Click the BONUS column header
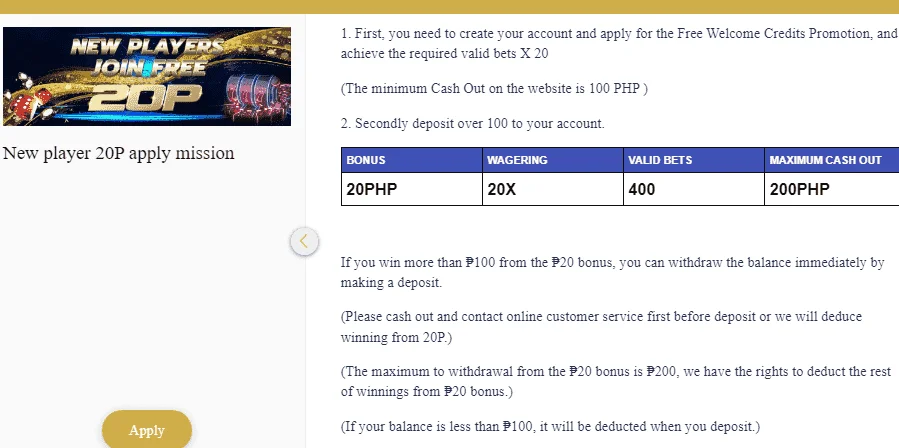The width and height of the screenshot is (899, 448). pyautogui.click(x=412, y=160)
